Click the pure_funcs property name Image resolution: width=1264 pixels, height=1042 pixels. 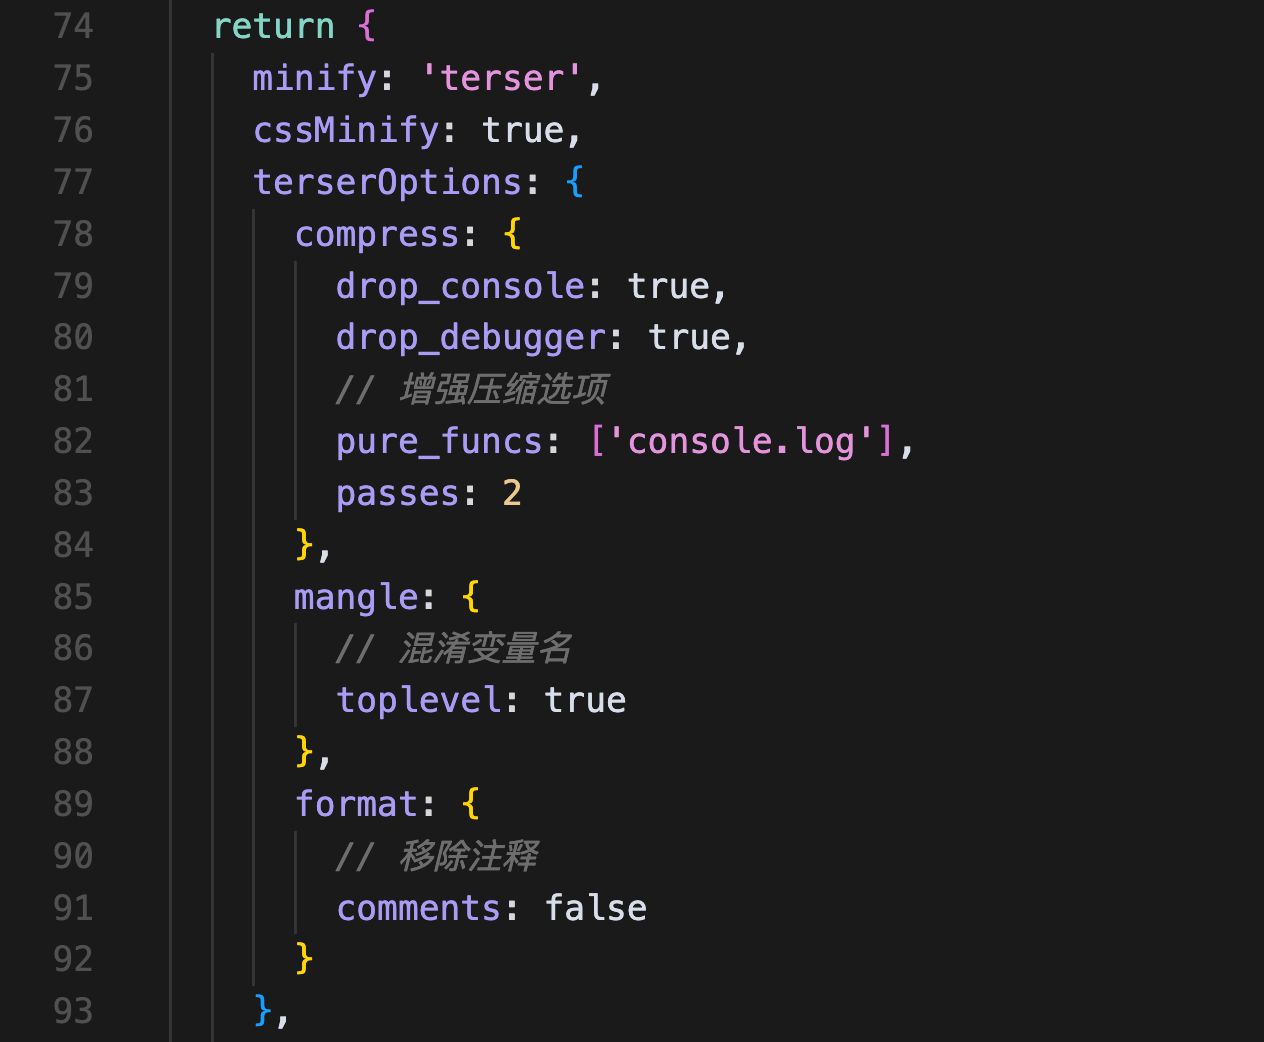tap(439, 441)
